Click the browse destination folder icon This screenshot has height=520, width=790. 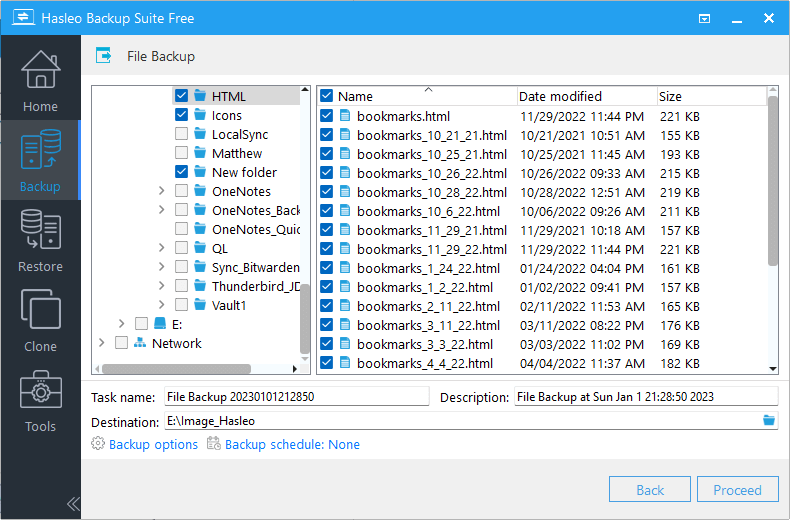[x=768, y=421]
